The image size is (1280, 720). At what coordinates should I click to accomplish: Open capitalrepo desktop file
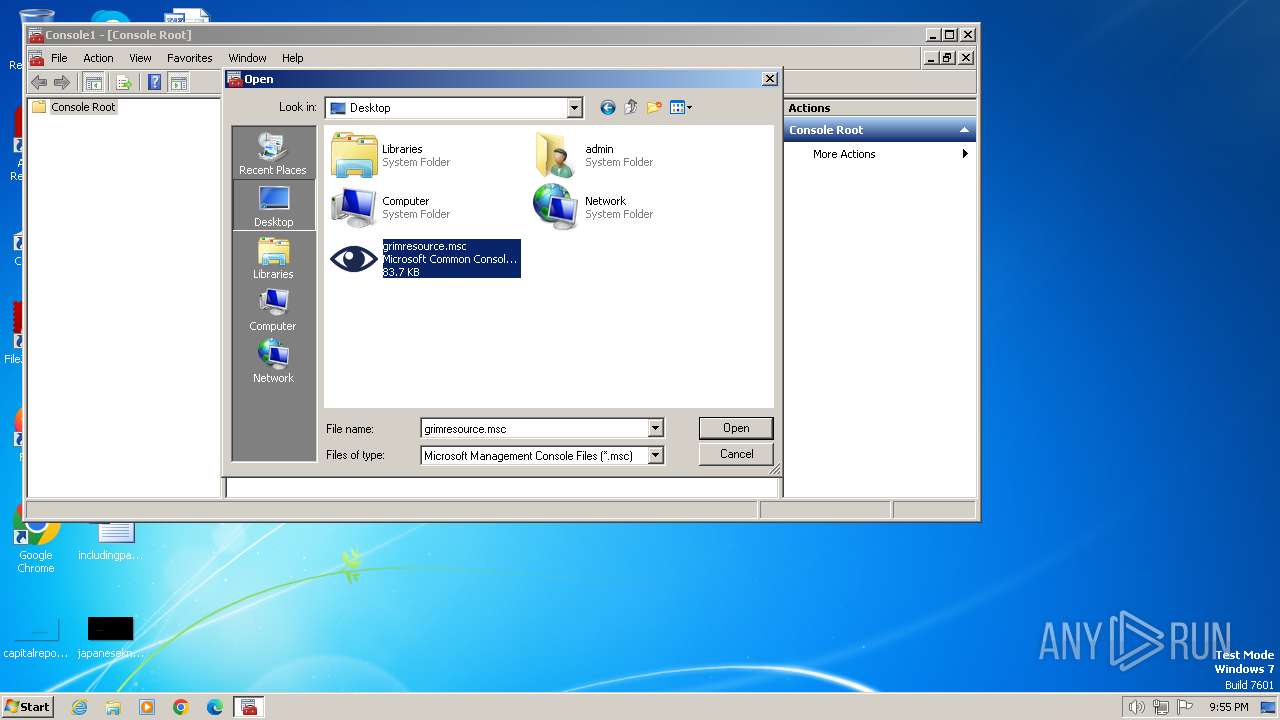[36, 638]
